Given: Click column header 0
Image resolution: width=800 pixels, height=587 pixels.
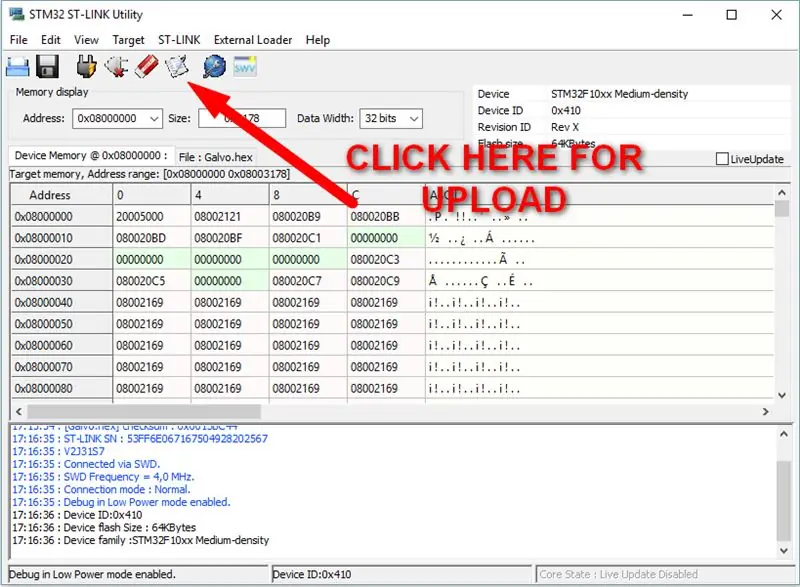Looking at the screenshot, I should (152, 195).
